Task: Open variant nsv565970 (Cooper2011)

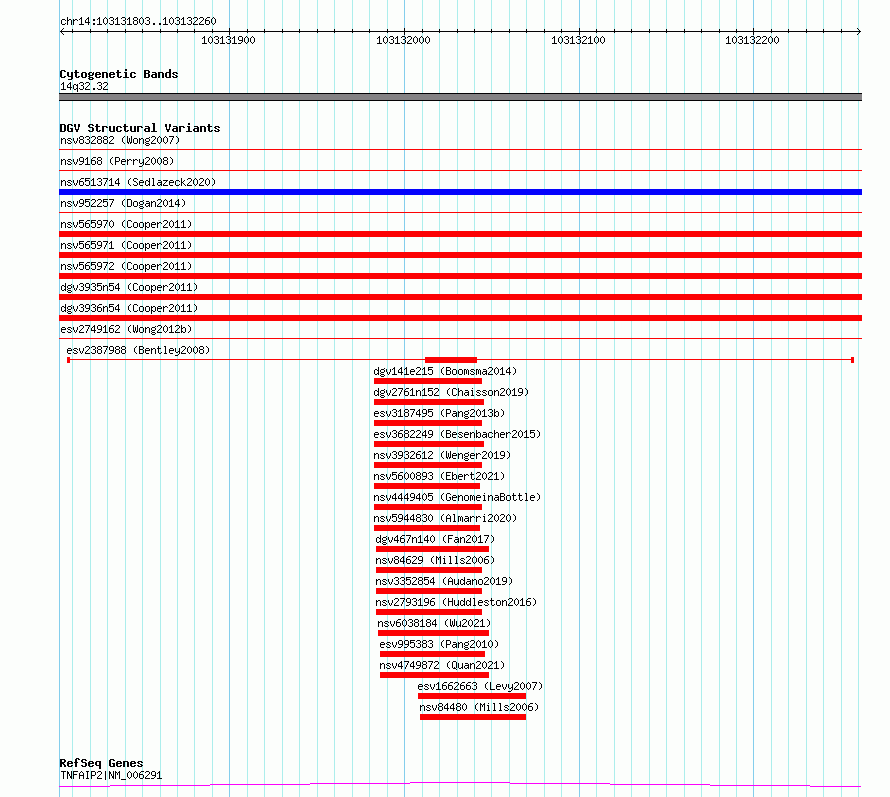Action: coord(126,224)
